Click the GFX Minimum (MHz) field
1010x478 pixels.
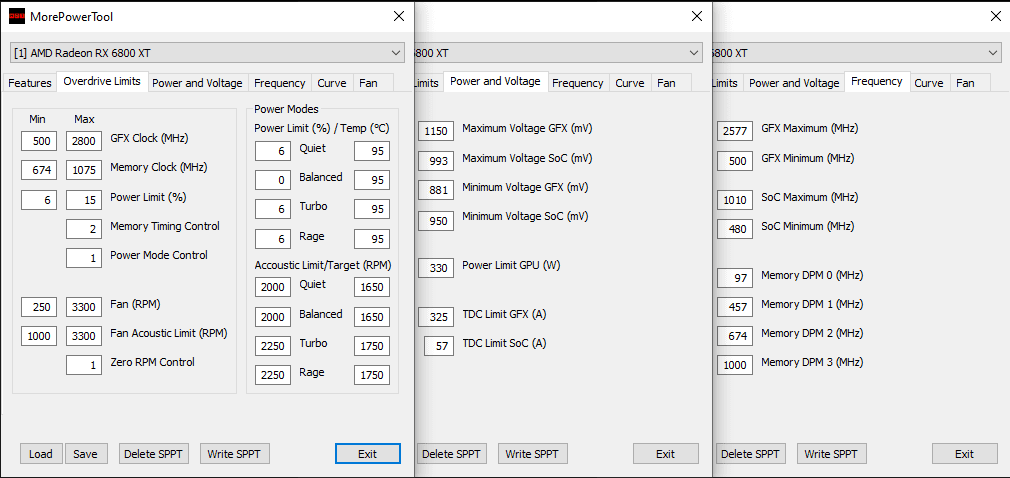[x=735, y=160]
